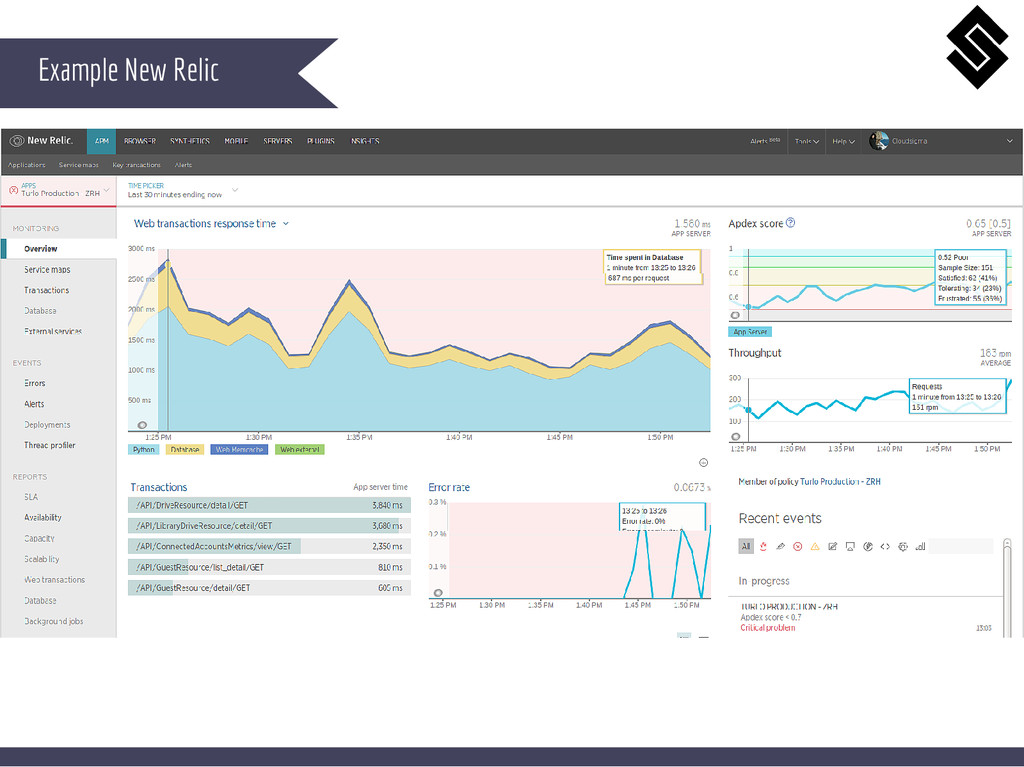Open the Servers tab

coord(278,141)
